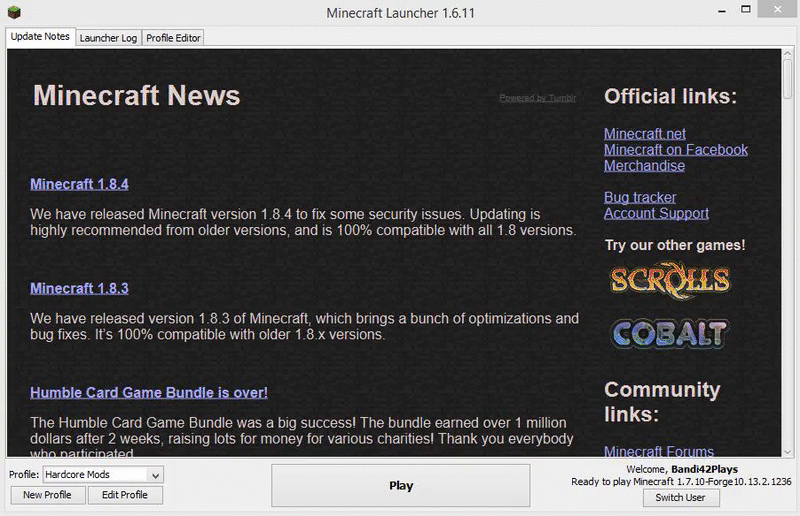The height and width of the screenshot is (516, 800).
Task: Open the Minecraft 1.8.3 news link
Action: 79,288
